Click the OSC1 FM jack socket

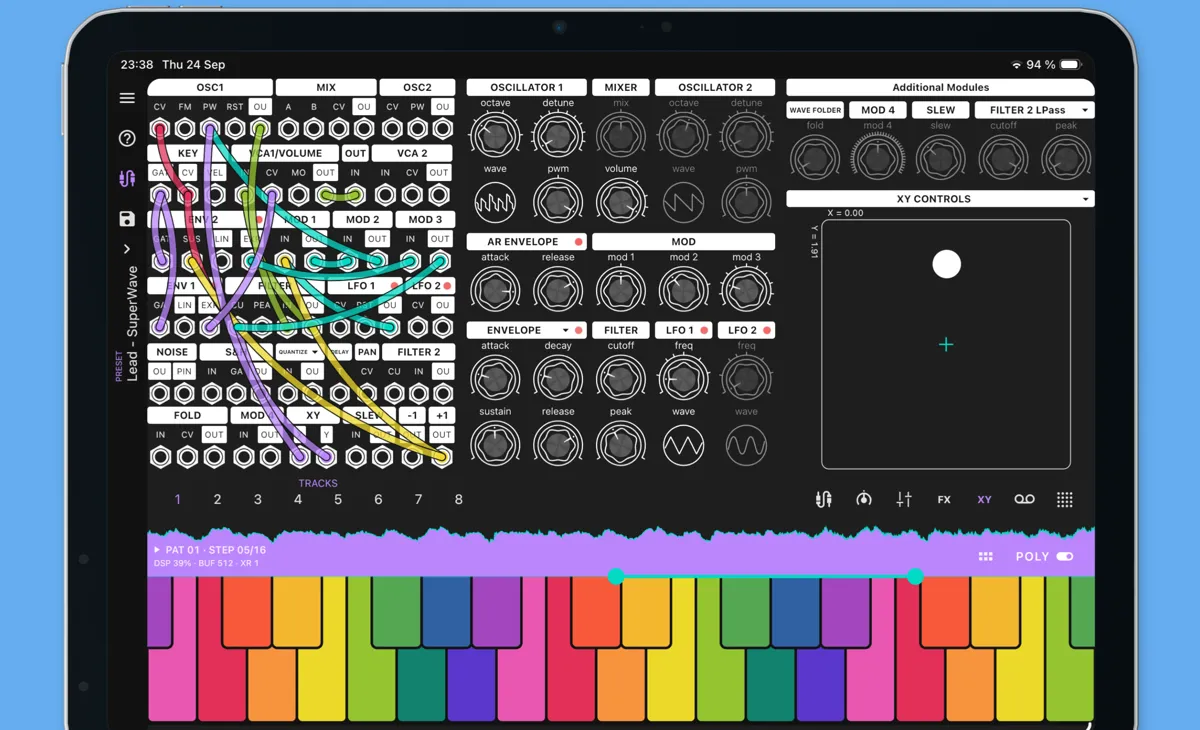click(x=185, y=129)
